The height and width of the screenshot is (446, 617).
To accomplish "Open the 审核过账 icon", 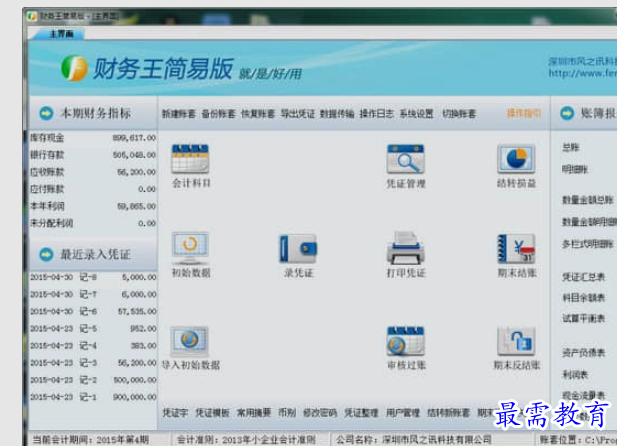I will pyautogui.click(x=405, y=341).
